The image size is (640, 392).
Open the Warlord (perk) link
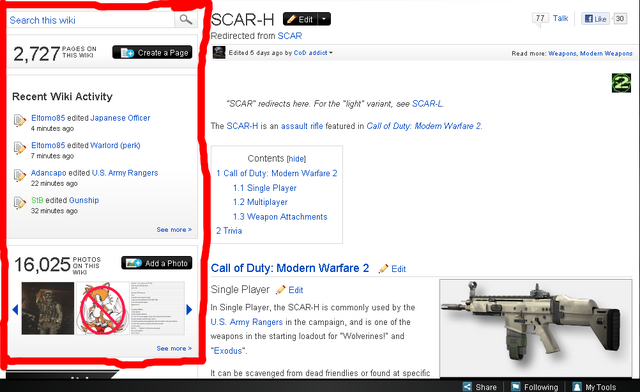click(x=115, y=145)
